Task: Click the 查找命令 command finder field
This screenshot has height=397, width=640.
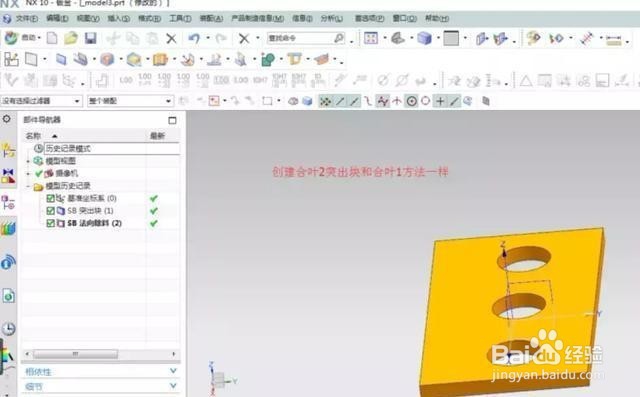Action: coord(306,38)
